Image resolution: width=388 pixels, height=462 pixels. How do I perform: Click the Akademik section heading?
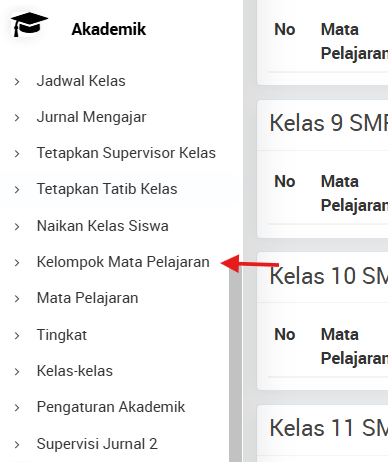[109, 29]
